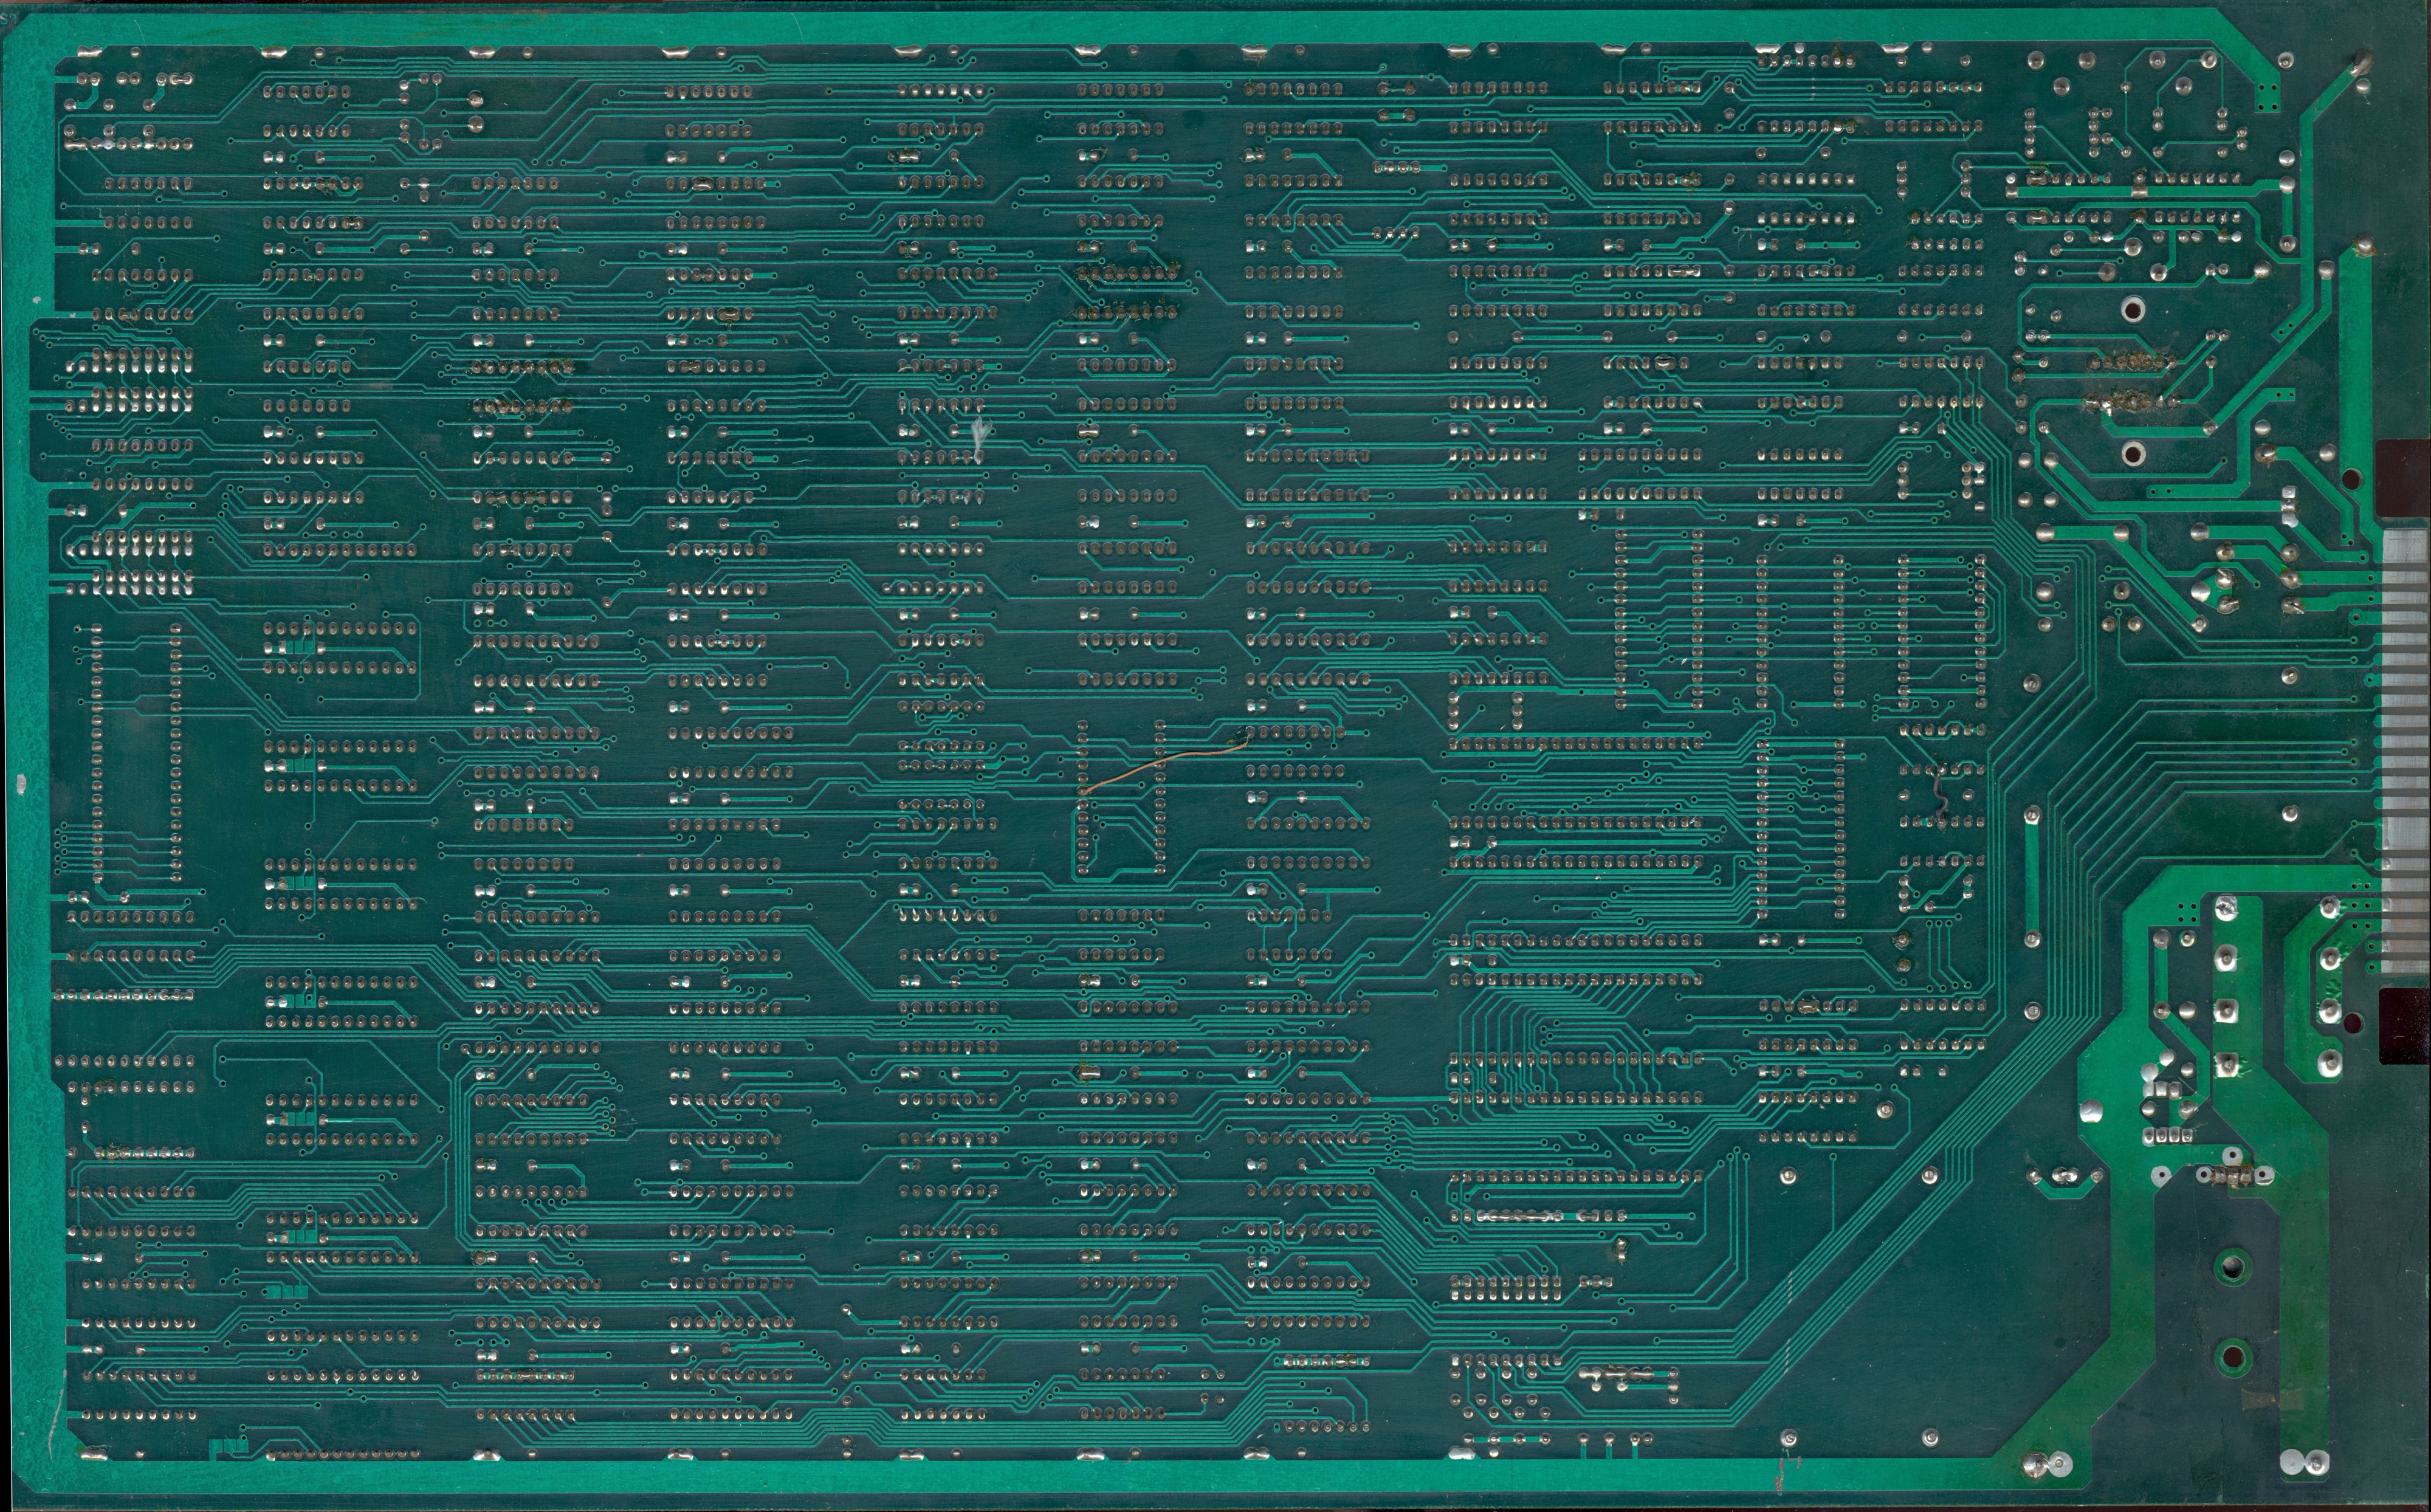Viewport: 2431px width, 1512px height.
Task: Click the 28-pin socket footprint below the jumper wire
Action: click(1120, 800)
